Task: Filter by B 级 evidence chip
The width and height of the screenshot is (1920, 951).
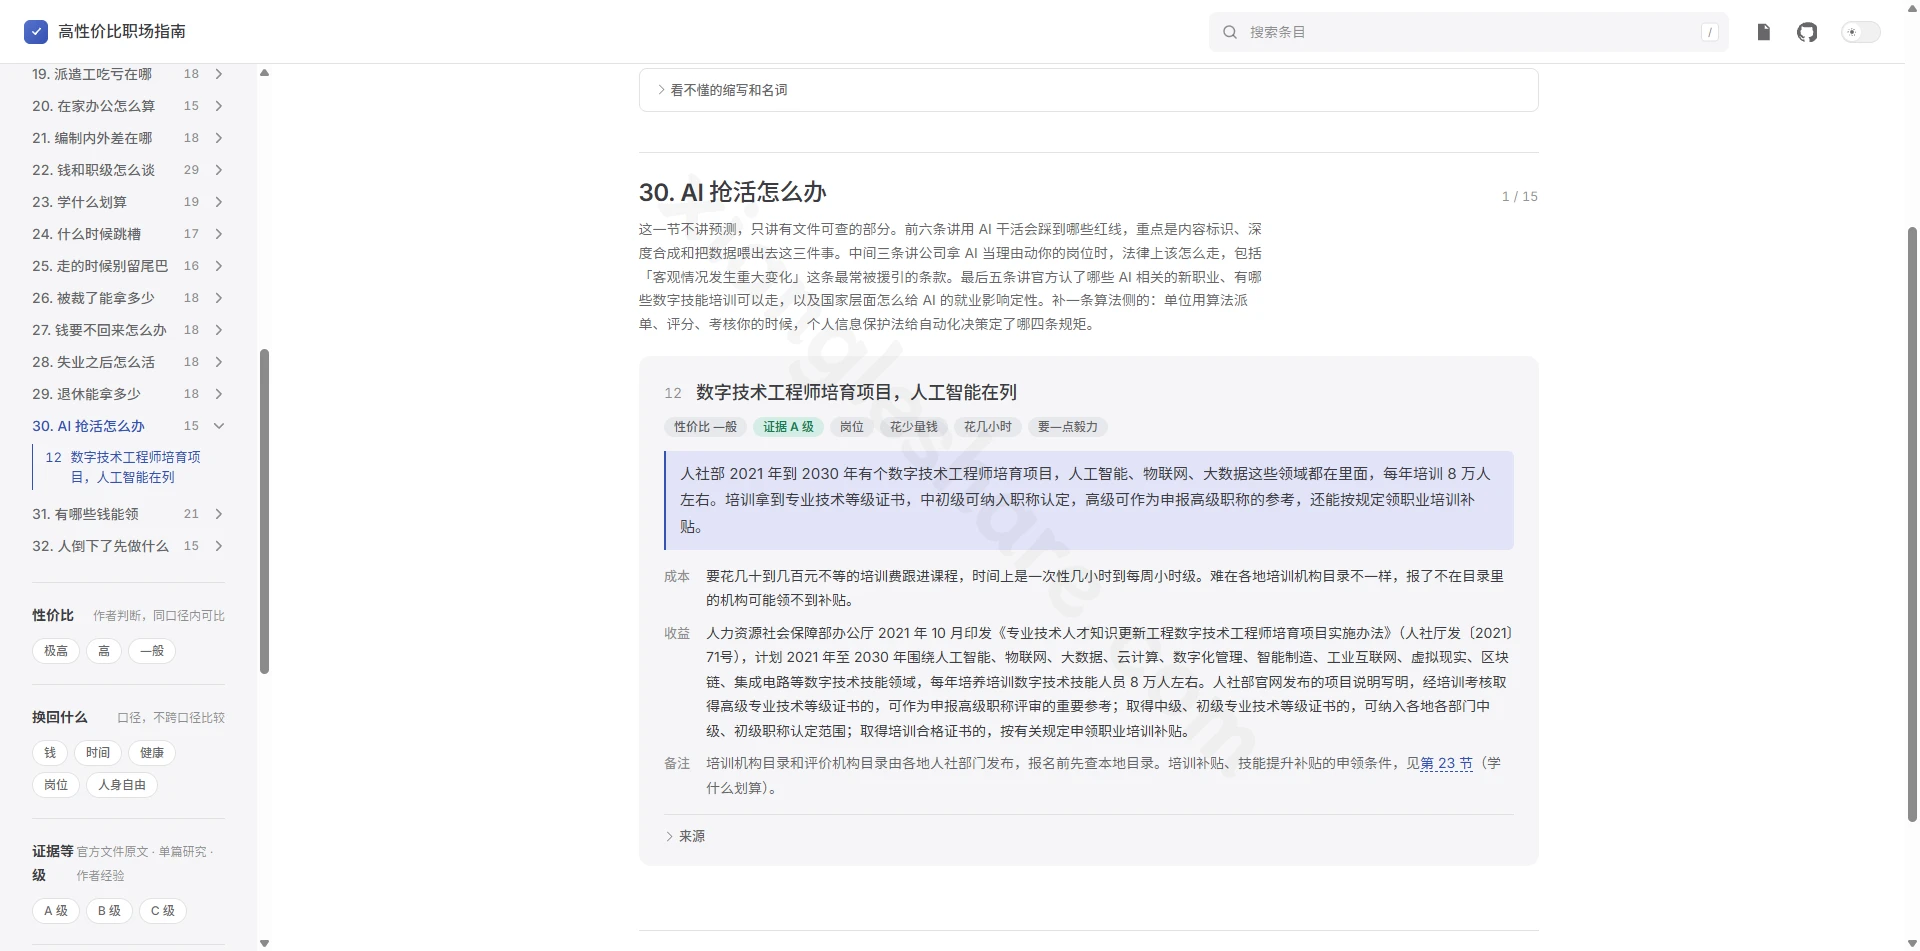Action: click(x=109, y=911)
